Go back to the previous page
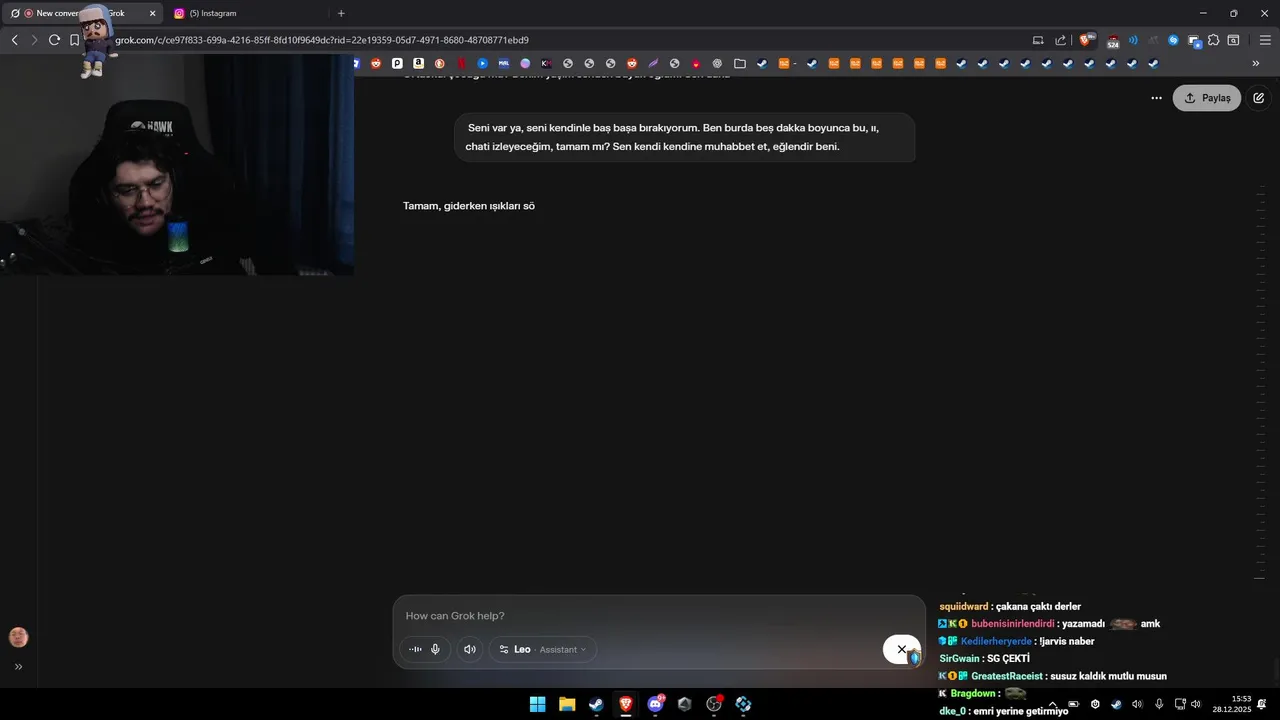 point(14,40)
